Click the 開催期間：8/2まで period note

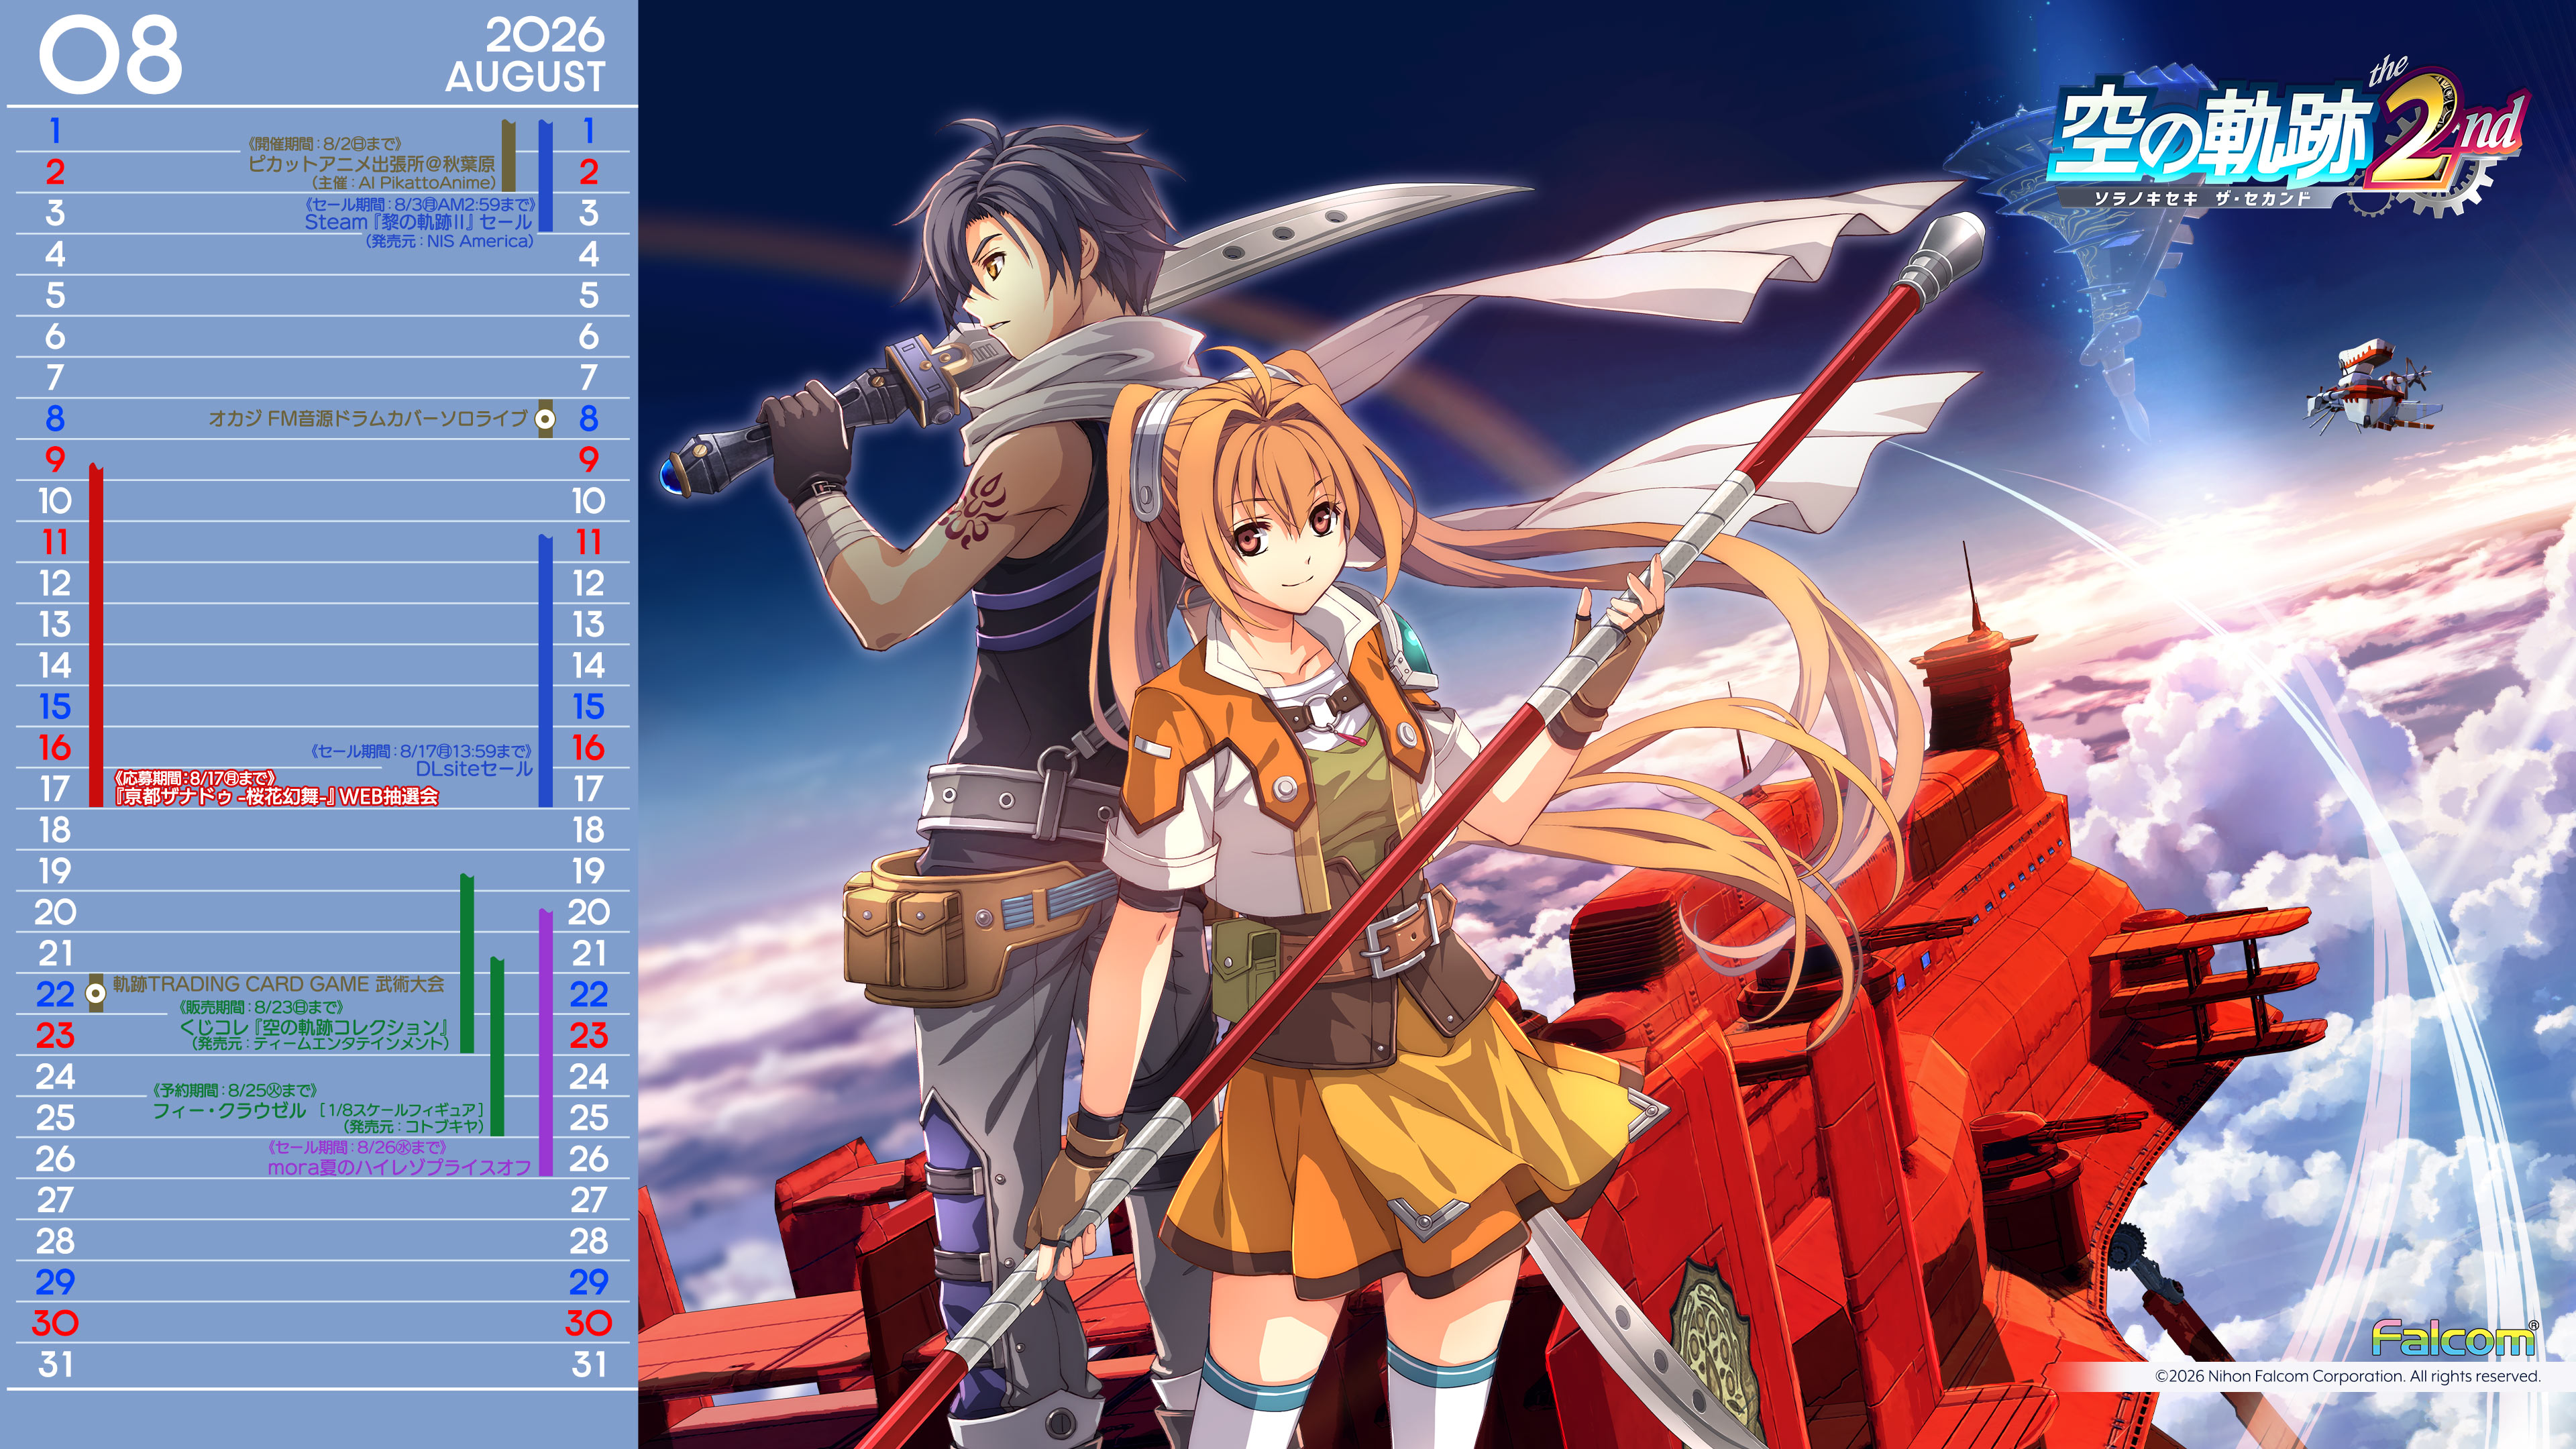pos(324,144)
